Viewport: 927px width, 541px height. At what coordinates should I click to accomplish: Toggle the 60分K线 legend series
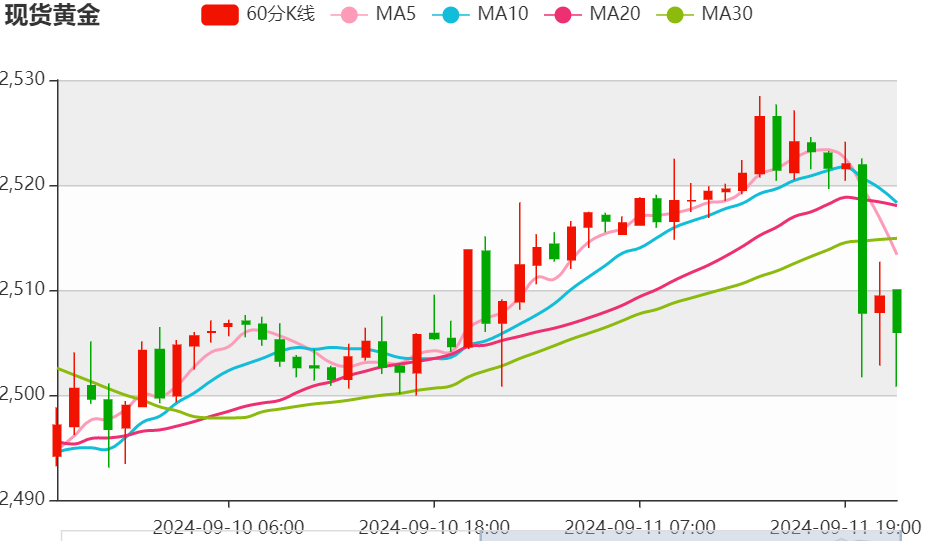point(258,14)
